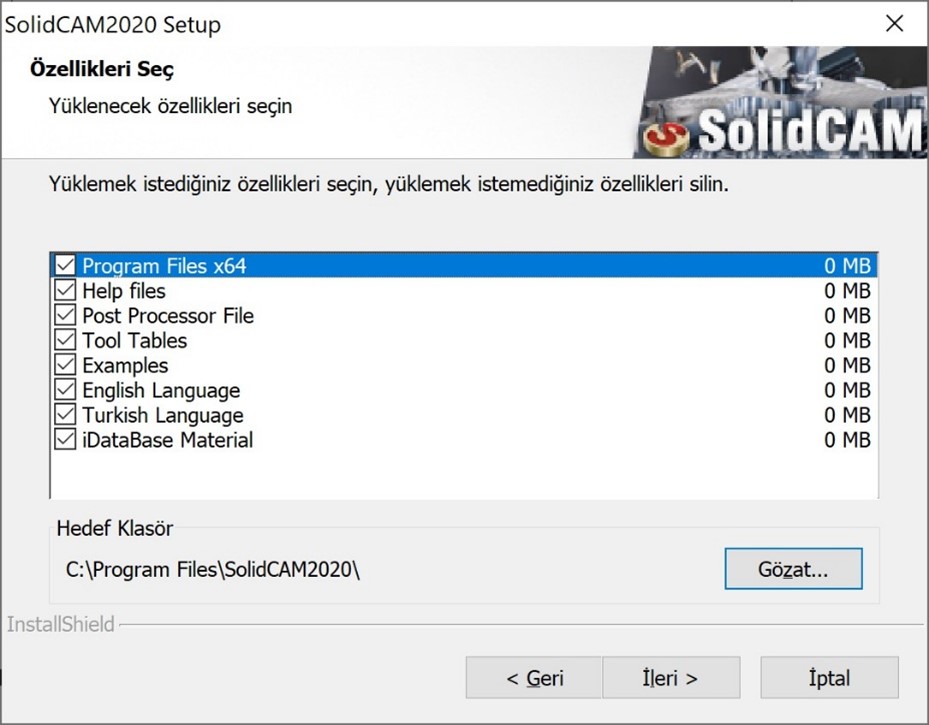929x725 pixels.
Task: Click the Gözat... browse button
Action: click(x=793, y=569)
